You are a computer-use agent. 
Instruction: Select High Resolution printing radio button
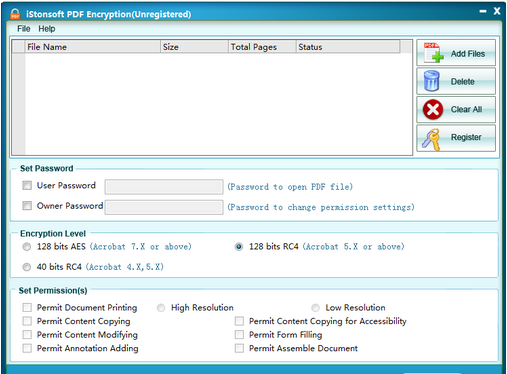point(161,308)
